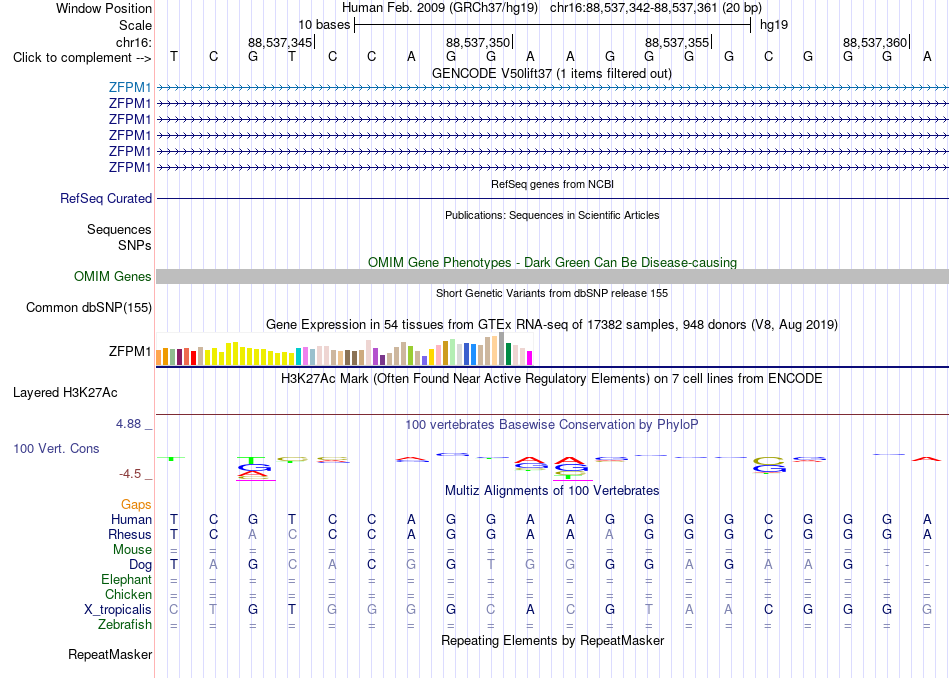950x678 pixels.
Task: Open 'Short Genetic Variants from dbSNP release 155' title
Action: point(552,293)
